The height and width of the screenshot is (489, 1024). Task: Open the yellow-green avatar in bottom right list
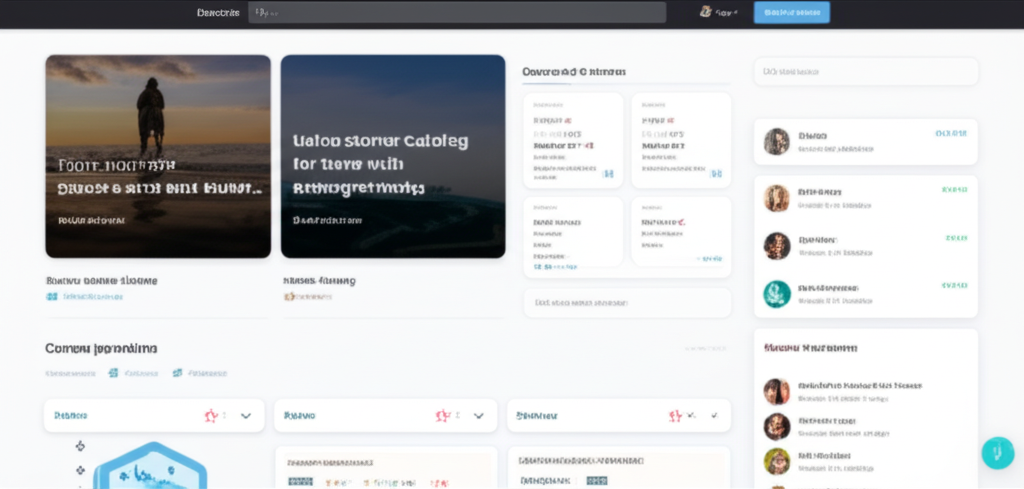(777, 462)
